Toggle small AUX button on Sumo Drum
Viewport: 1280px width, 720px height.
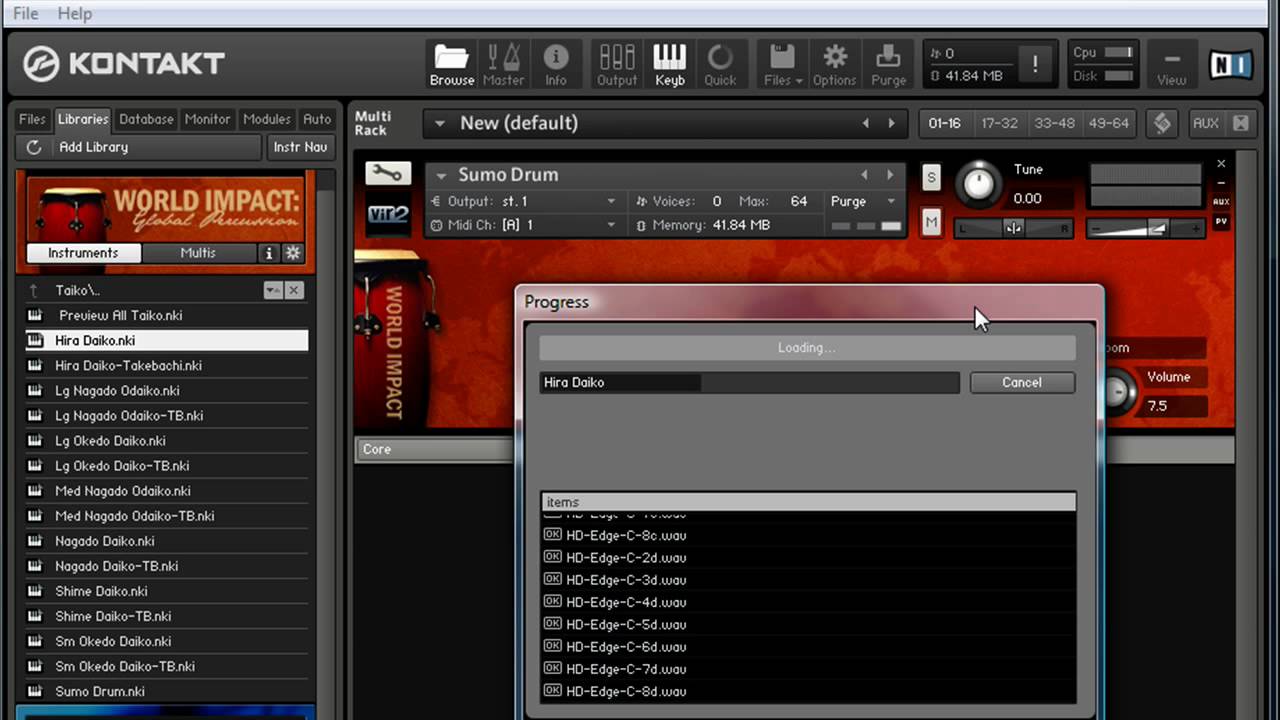1221,202
